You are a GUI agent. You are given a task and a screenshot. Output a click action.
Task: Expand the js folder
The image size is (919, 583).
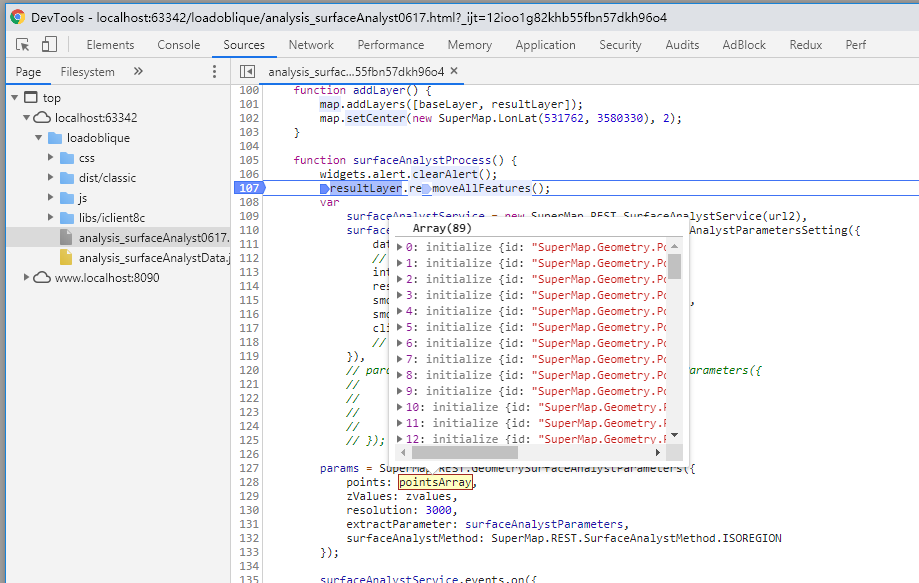[50, 197]
